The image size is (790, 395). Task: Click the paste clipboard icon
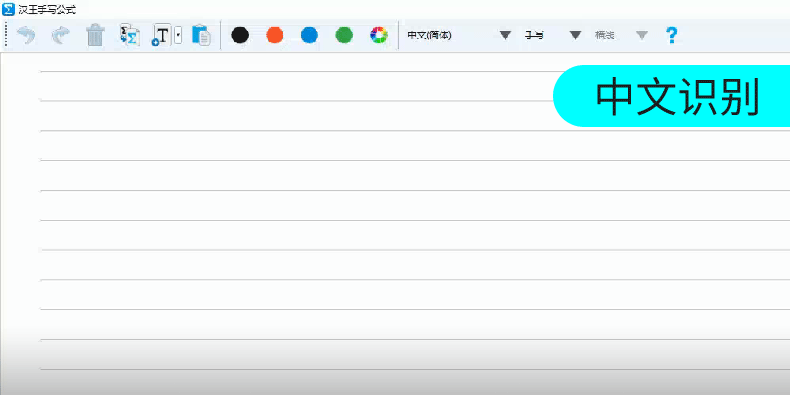point(201,35)
